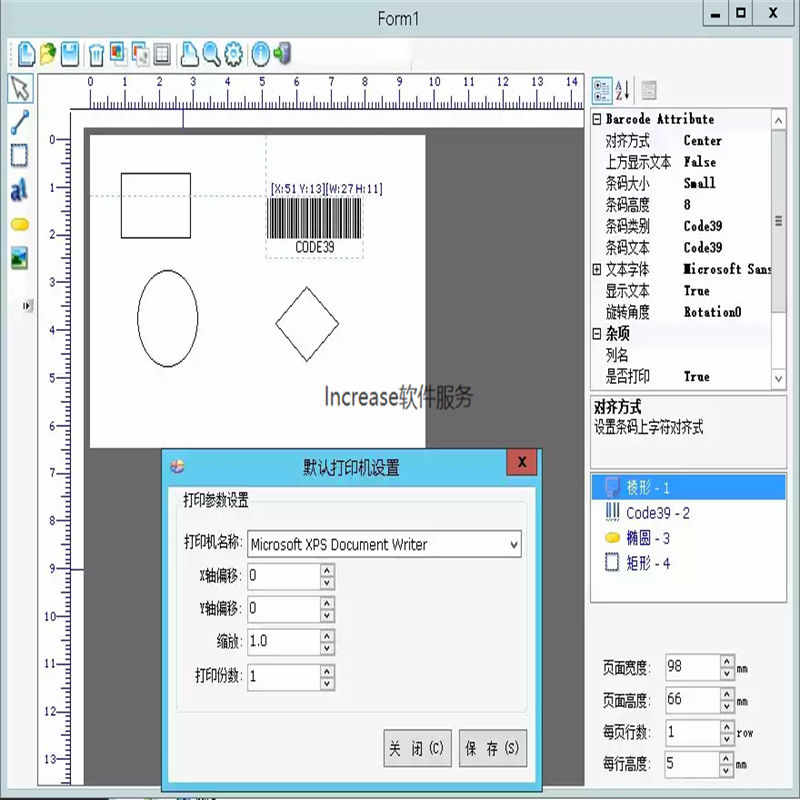
Task: Click the Y轴偏移 input field
Action: click(x=284, y=609)
